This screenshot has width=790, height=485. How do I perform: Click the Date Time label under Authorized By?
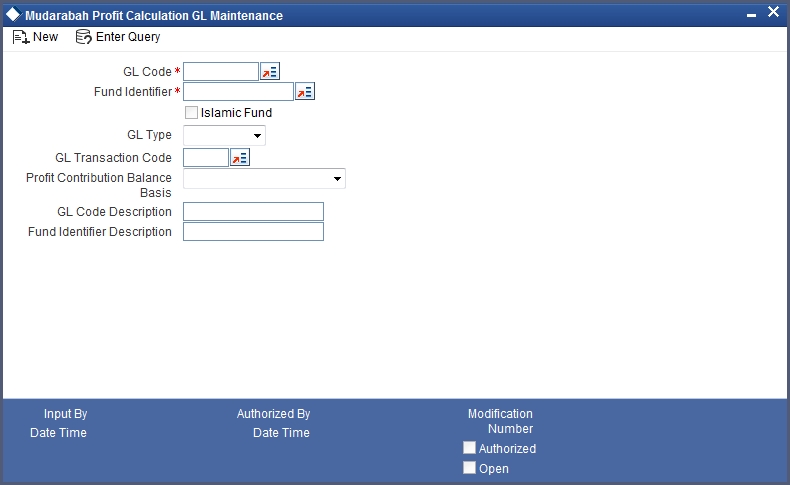pos(281,433)
